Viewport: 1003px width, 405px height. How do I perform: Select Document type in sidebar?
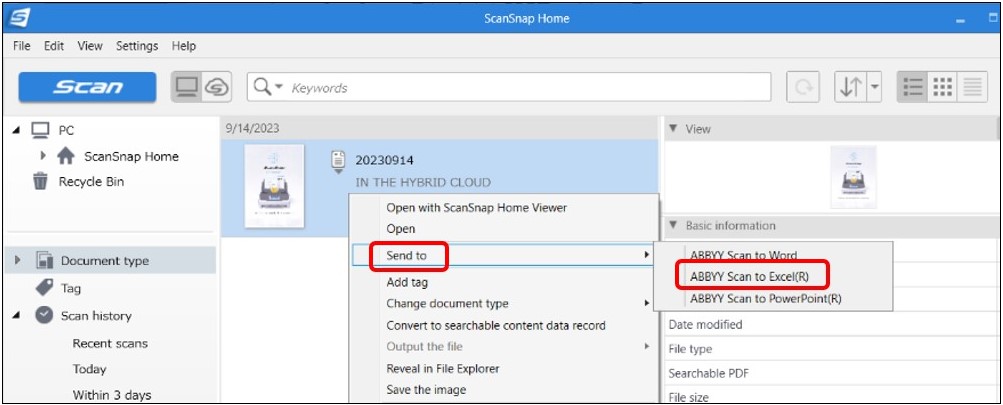point(104,260)
